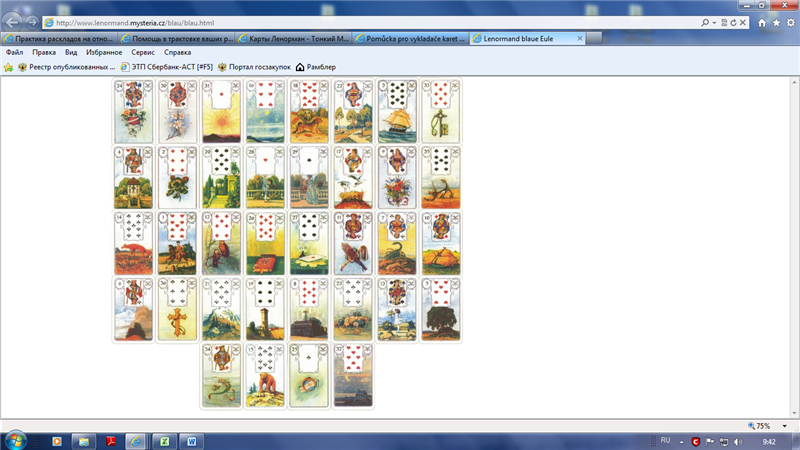800x450 pixels.
Task: Select card 14 Fox
Action: click(133, 243)
